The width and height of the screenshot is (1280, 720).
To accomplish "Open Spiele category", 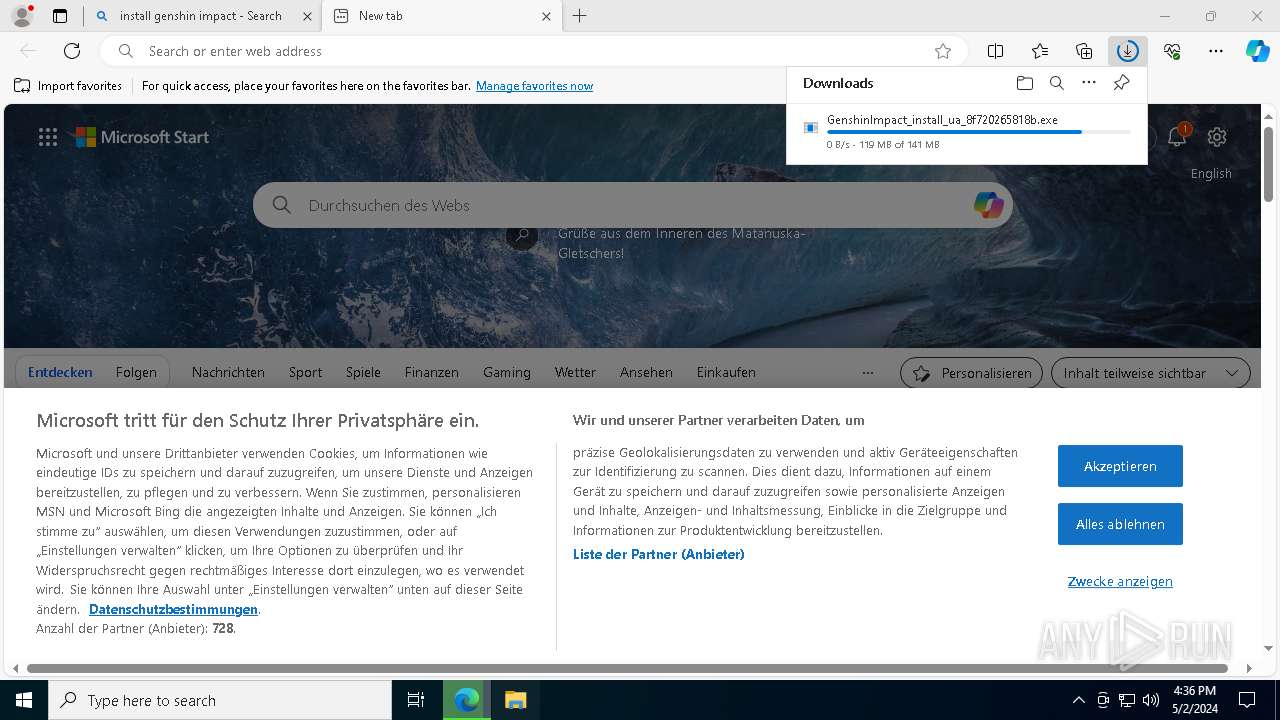I will click(x=363, y=372).
